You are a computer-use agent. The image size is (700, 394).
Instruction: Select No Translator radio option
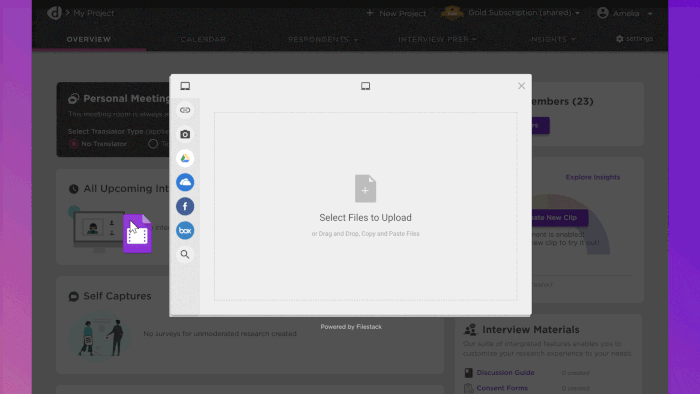click(x=74, y=144)
